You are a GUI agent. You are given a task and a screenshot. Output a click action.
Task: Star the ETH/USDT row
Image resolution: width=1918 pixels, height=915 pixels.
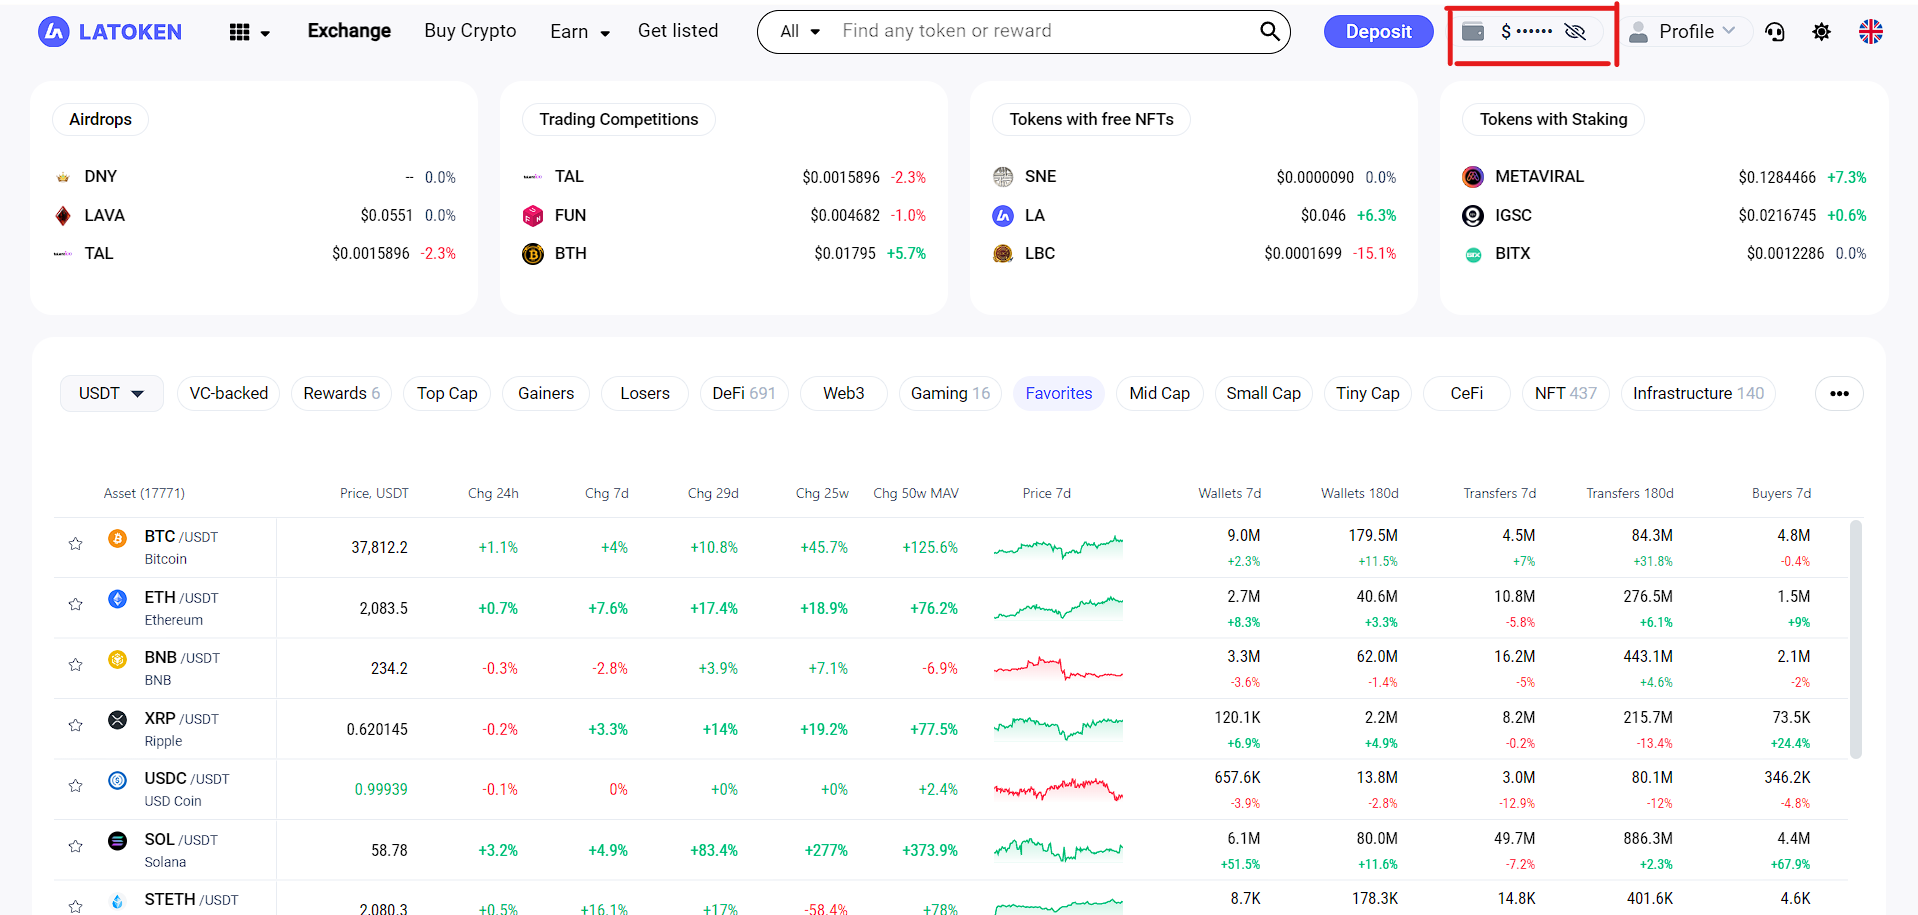click(x=75, y=604)
